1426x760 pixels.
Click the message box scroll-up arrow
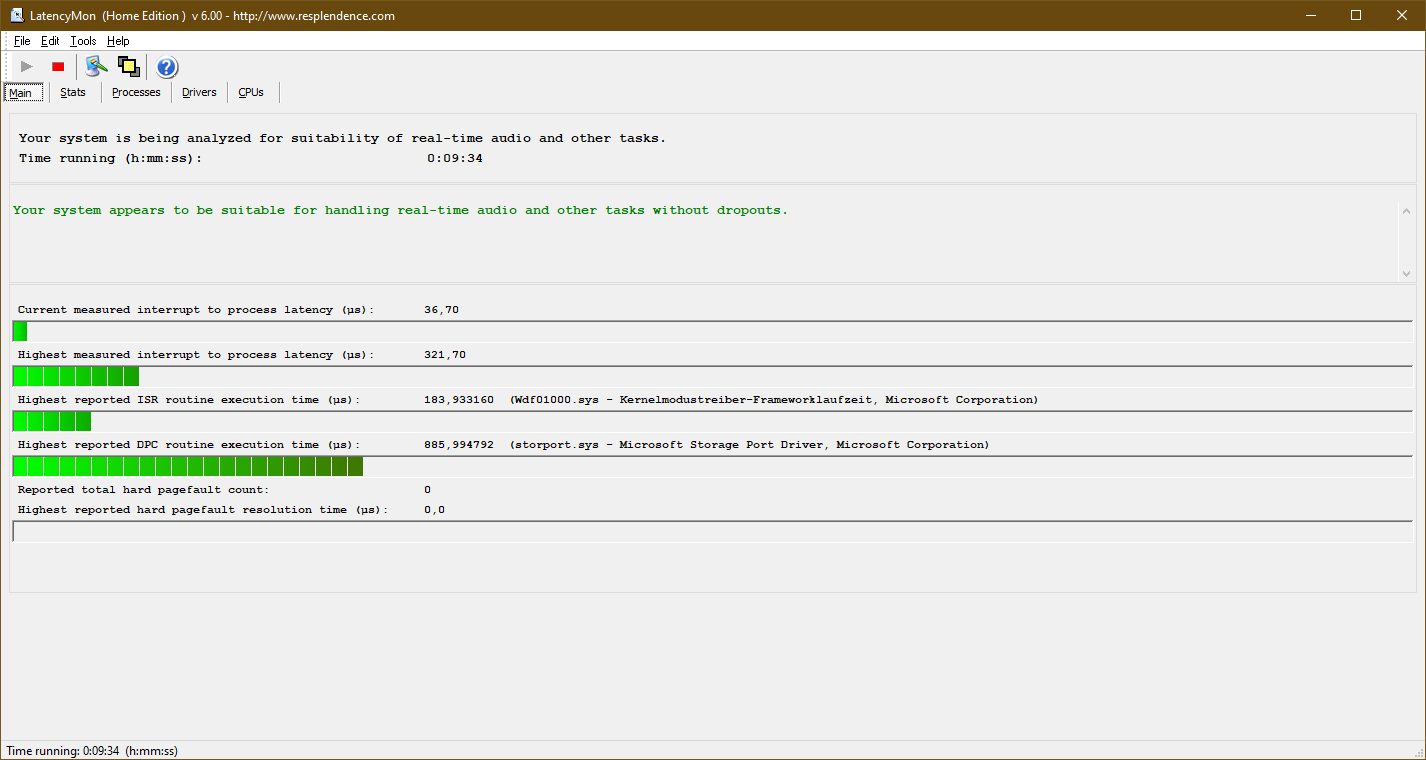point(1406,211)
